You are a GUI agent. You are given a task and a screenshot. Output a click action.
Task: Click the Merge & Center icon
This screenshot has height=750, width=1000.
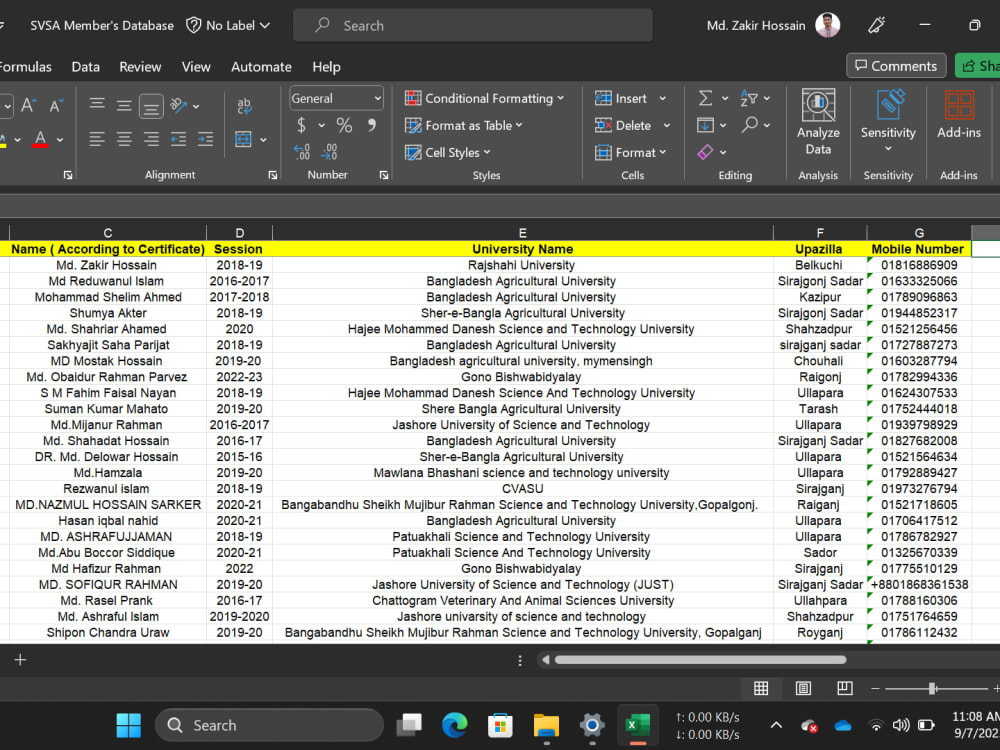tap(244, 139)
